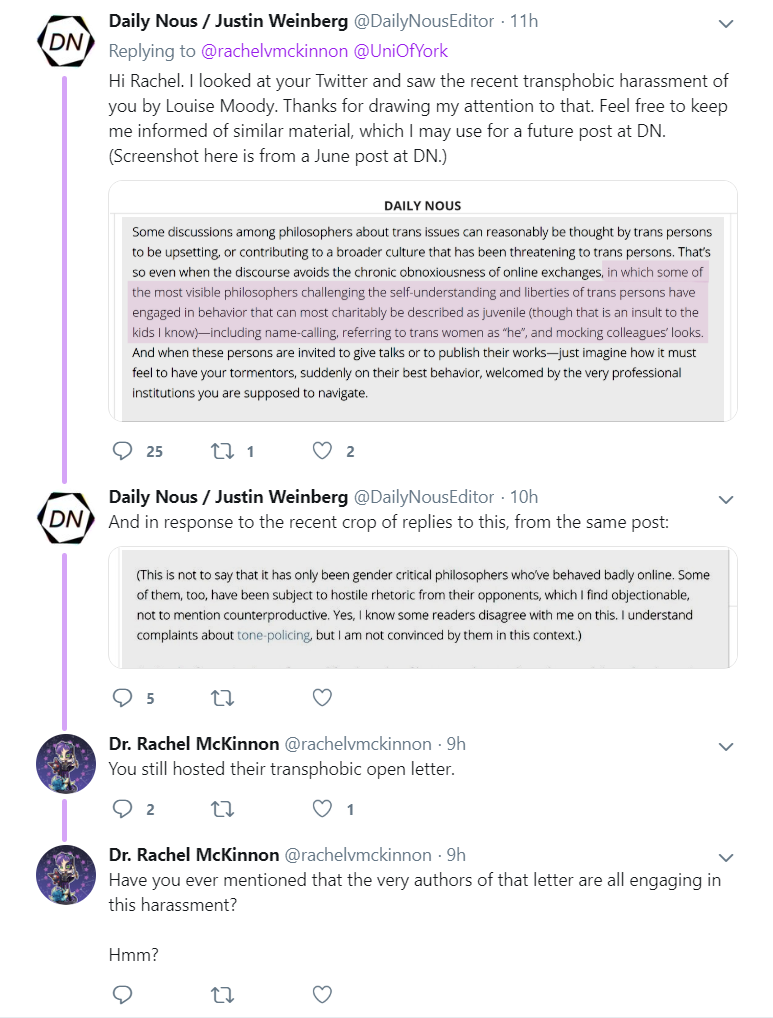Open the @rachelvmckinnon mention link
Screen dimensions: 773x1018
pos(275,51)
